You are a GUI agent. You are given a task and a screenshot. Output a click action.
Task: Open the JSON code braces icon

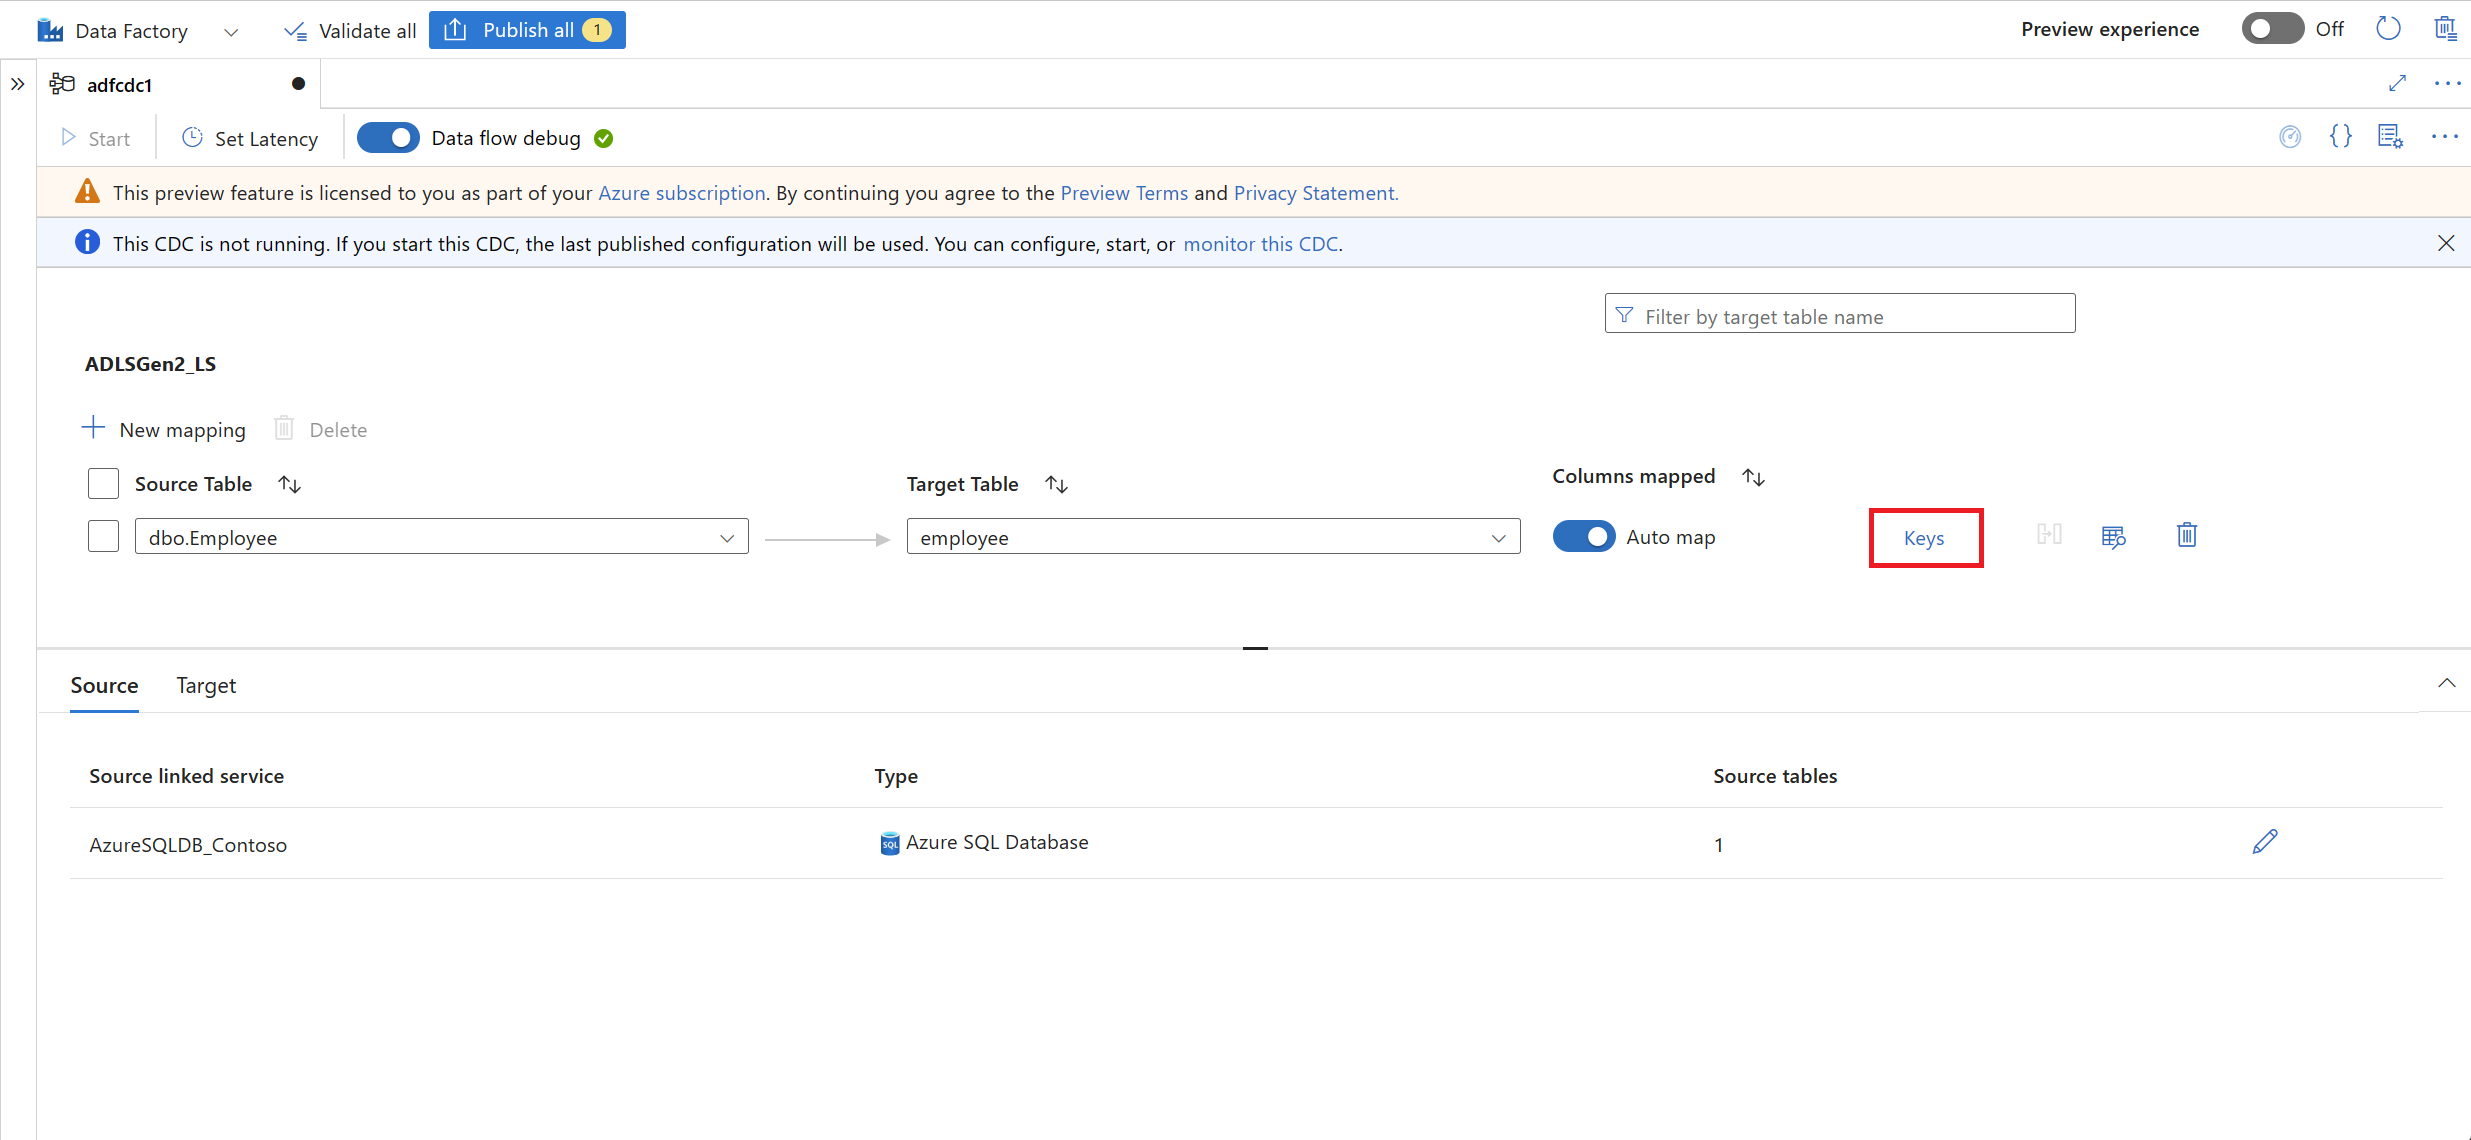point(2341,137)
